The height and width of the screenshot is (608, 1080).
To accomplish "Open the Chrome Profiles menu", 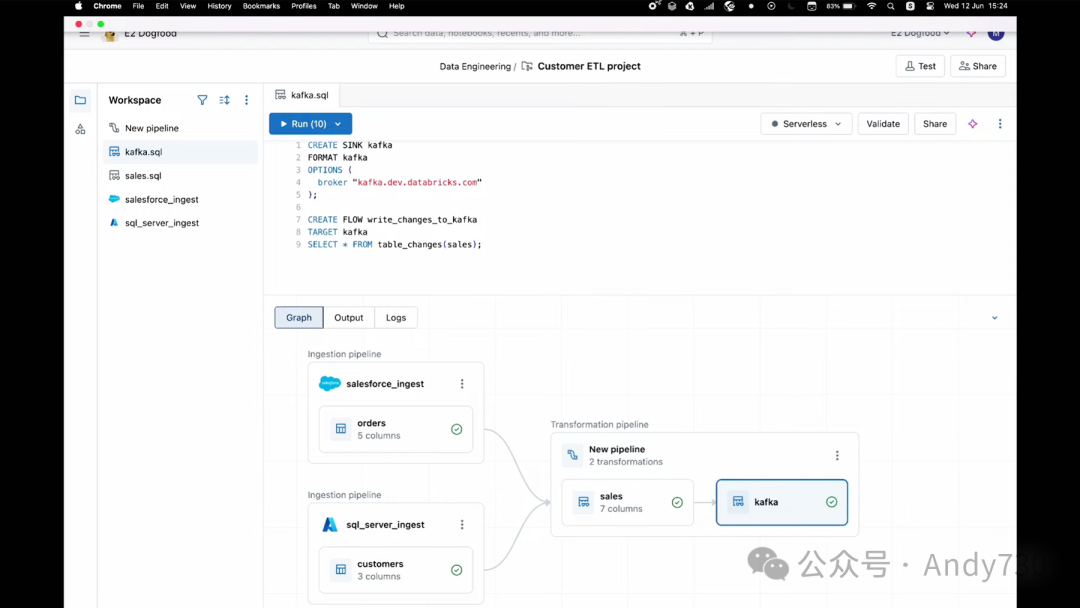I will click(x=304, y=6).
